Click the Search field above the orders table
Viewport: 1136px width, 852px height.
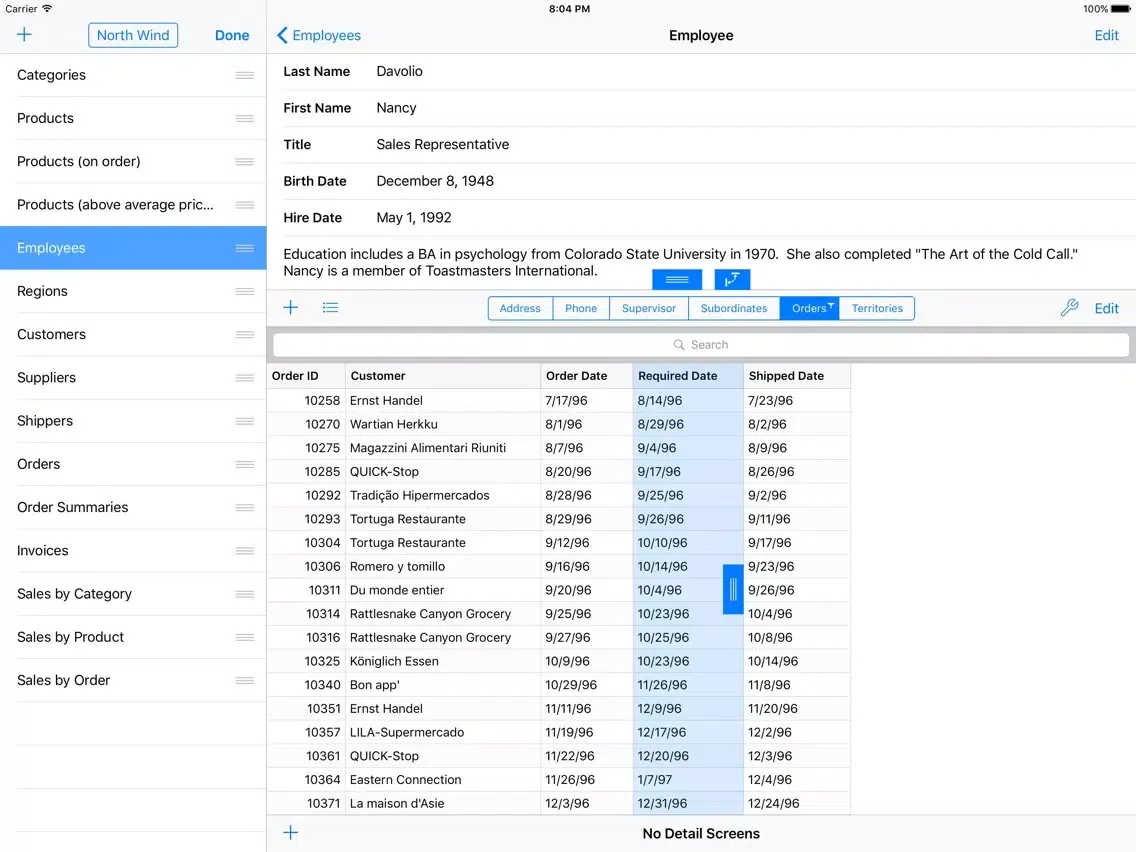pos(701,345)
